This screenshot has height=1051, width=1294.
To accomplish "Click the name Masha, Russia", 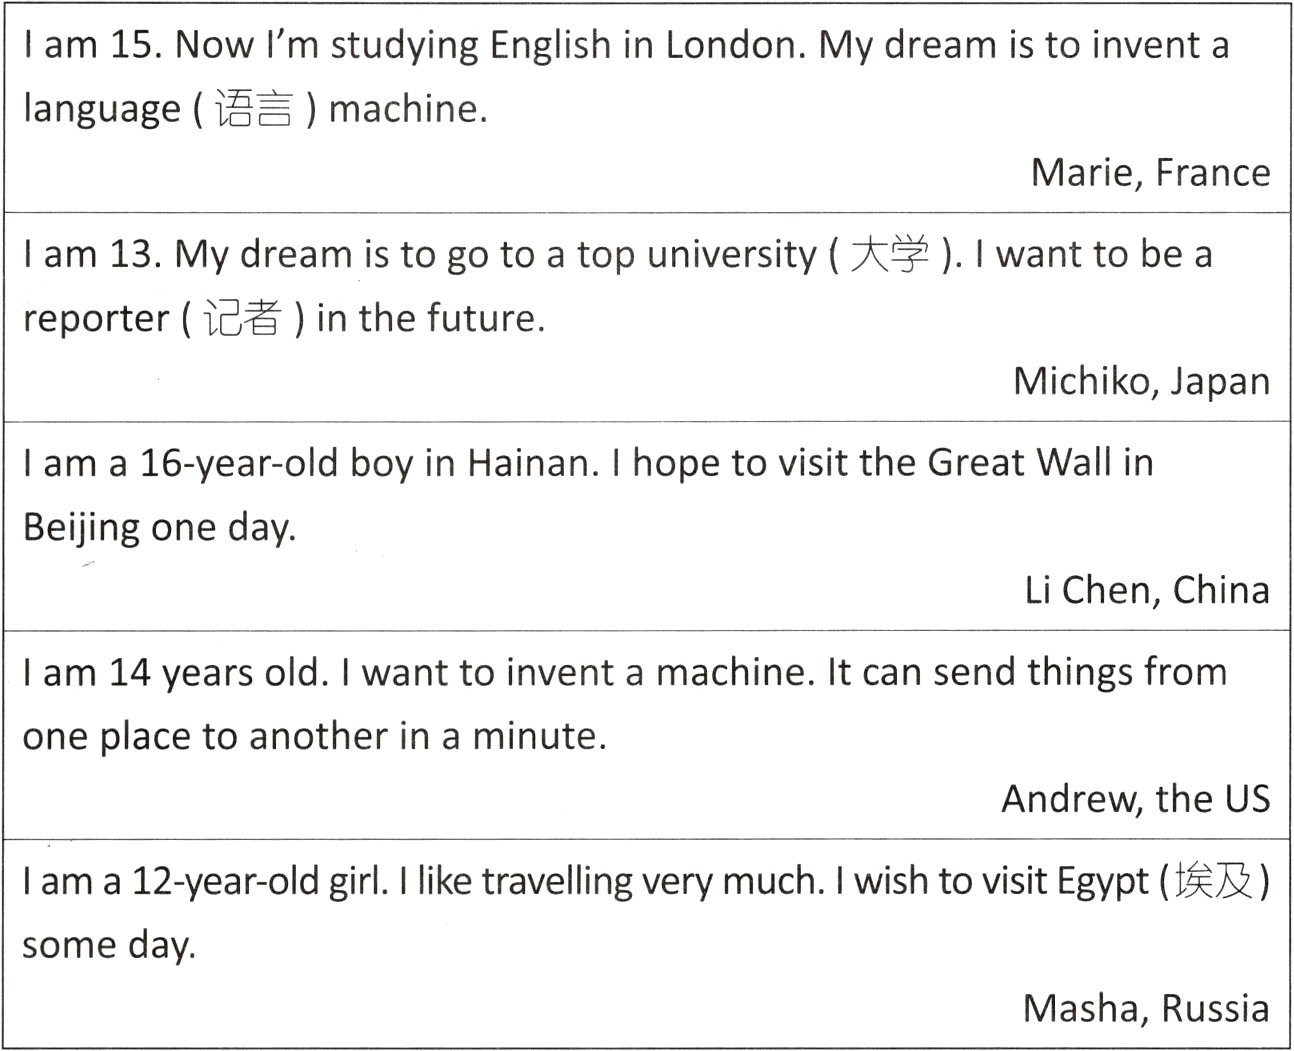I will click(1146, 1008).
